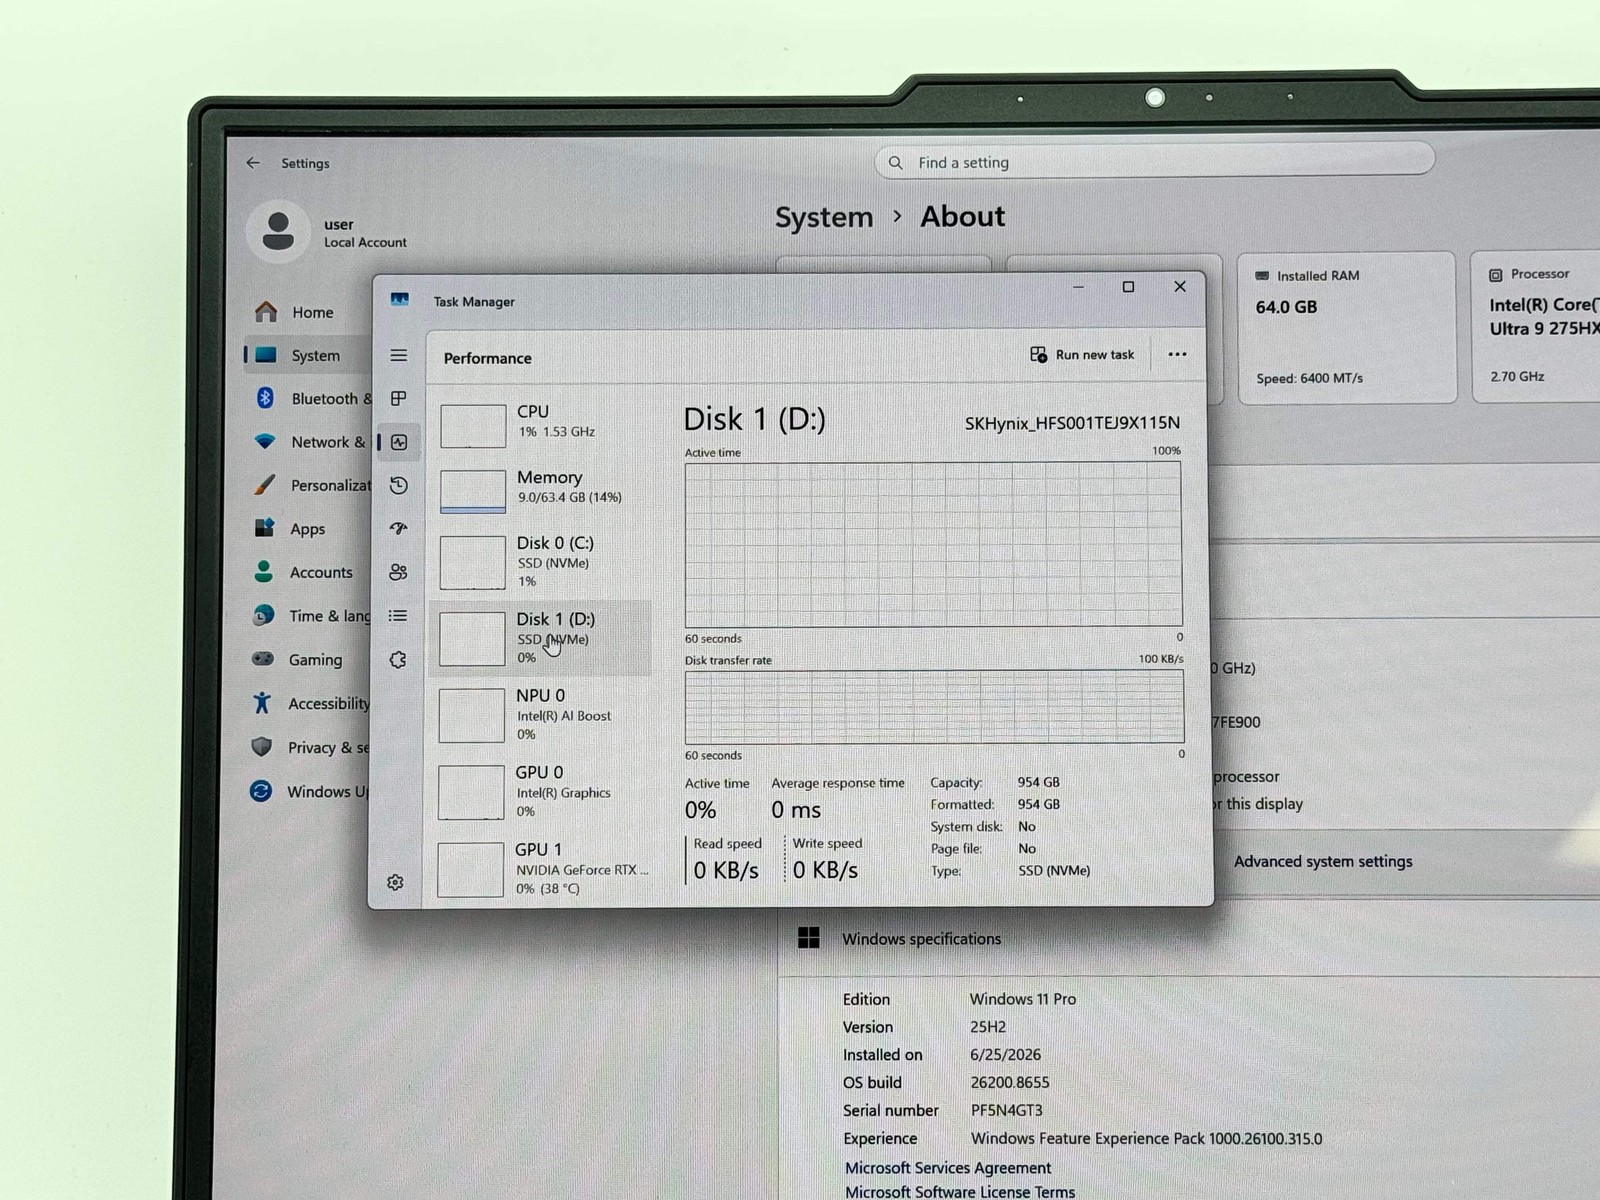Screen dimensions: 1600x1200
Task: Open Task Manager settings gear icon
Action: tap(395, 882)
